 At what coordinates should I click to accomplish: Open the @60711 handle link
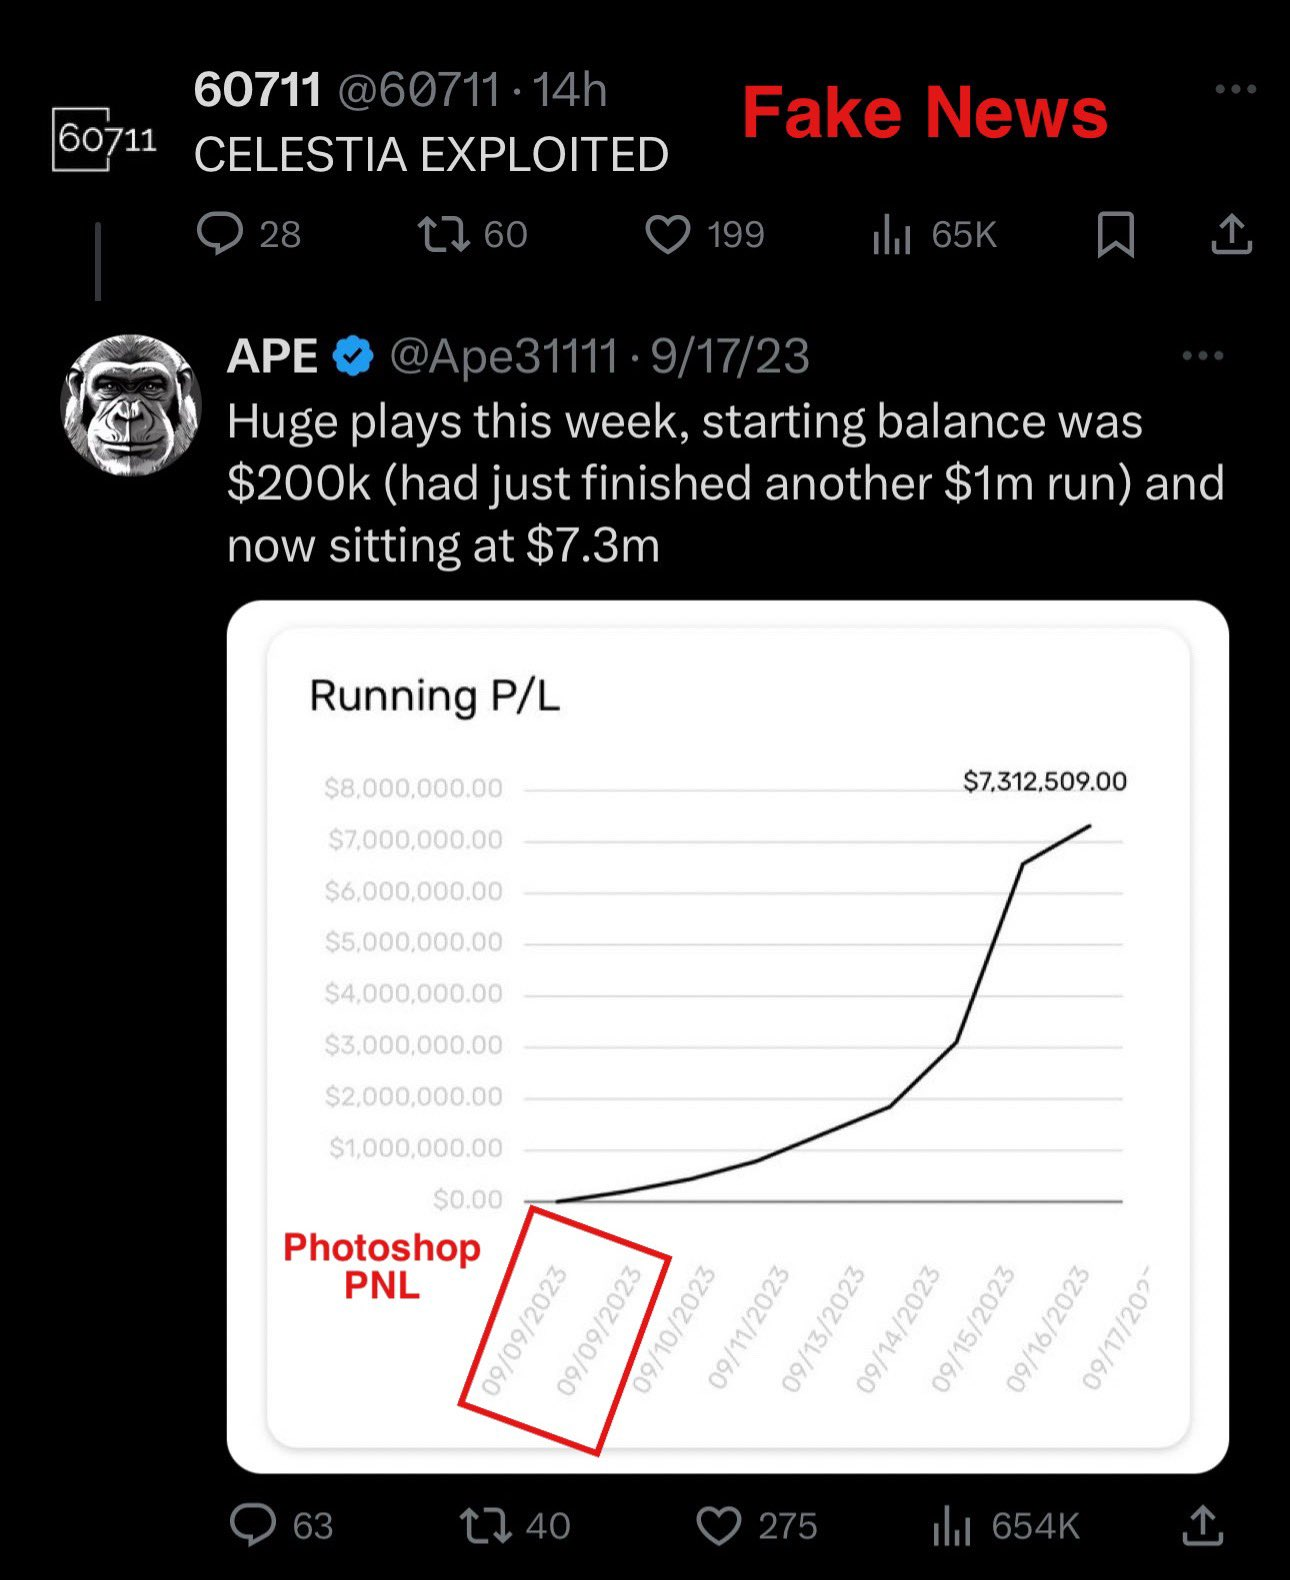418,90
